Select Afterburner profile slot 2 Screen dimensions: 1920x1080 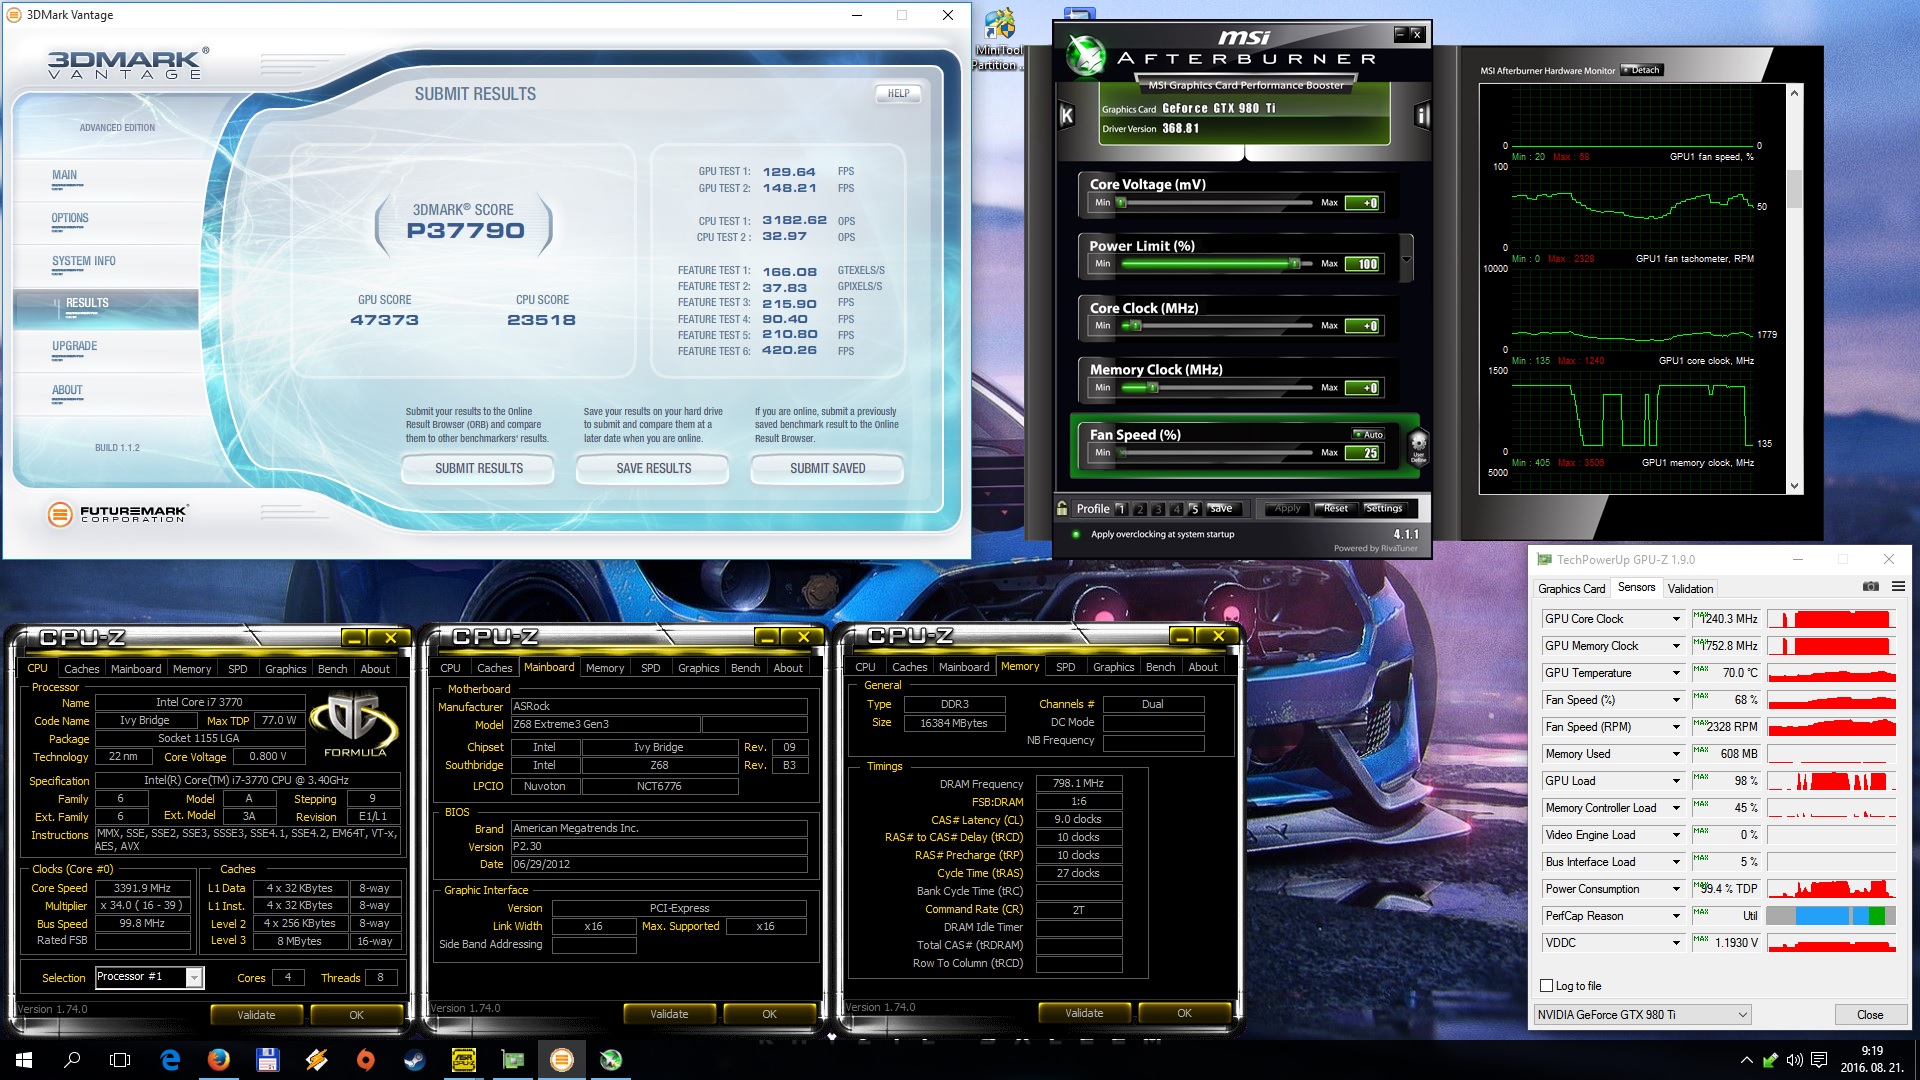tap(1139, 508)
